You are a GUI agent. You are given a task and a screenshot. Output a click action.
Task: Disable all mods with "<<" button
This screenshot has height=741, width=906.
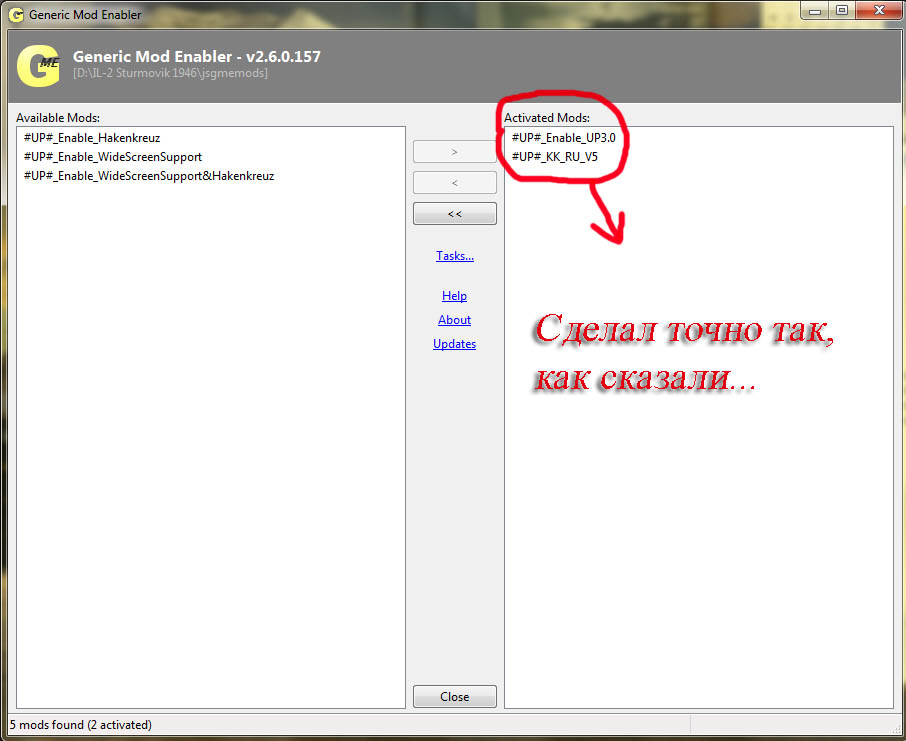click(455, 214)
